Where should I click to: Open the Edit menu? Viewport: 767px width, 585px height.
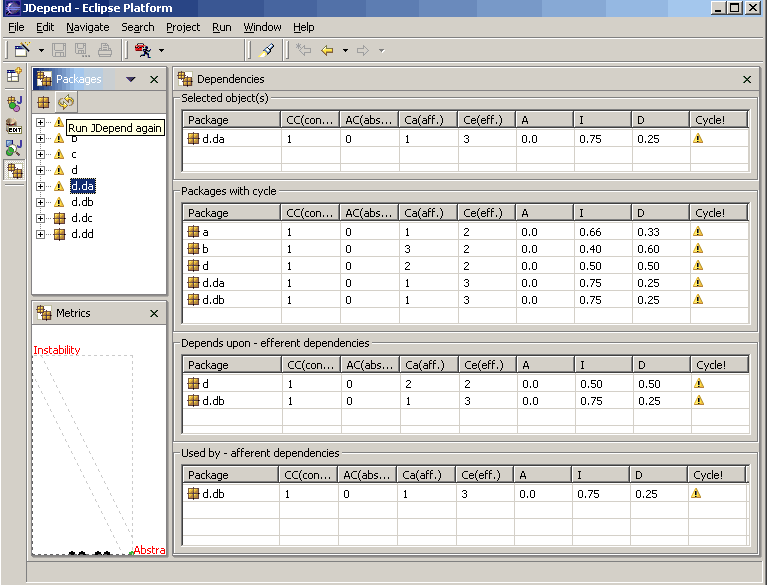(45, 27)
